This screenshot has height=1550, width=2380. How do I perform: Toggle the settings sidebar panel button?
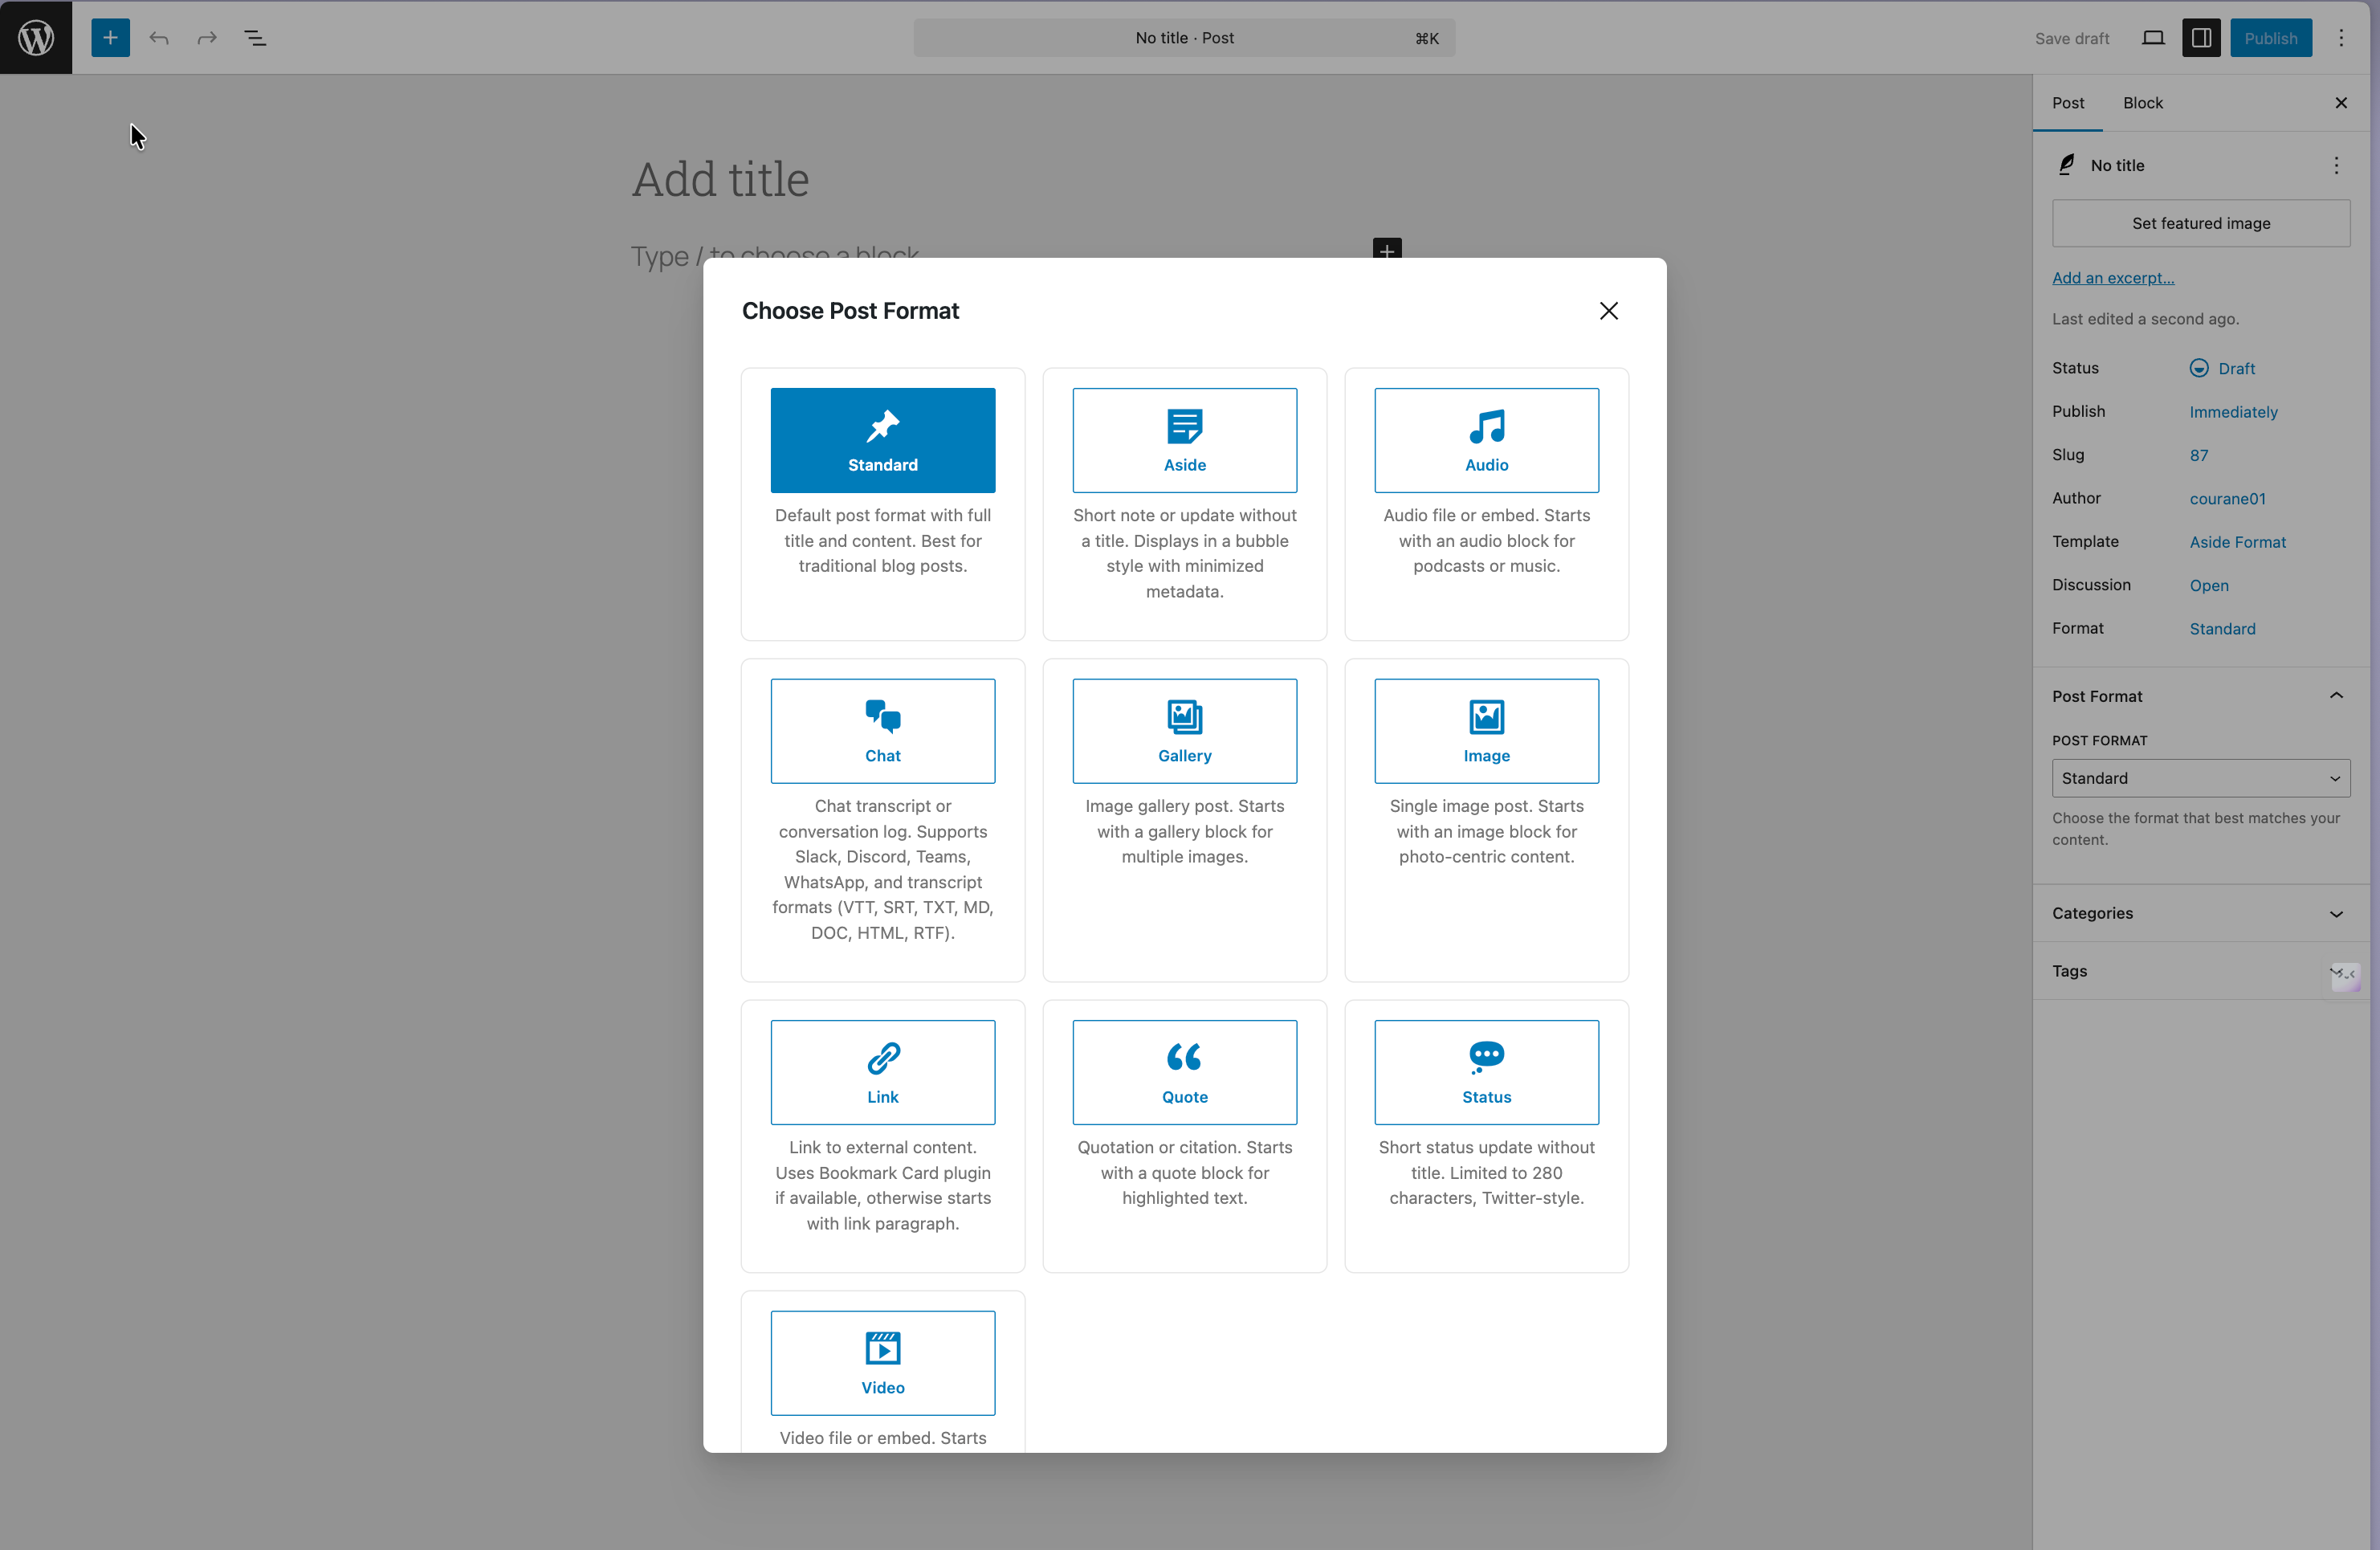(2200, 38)
